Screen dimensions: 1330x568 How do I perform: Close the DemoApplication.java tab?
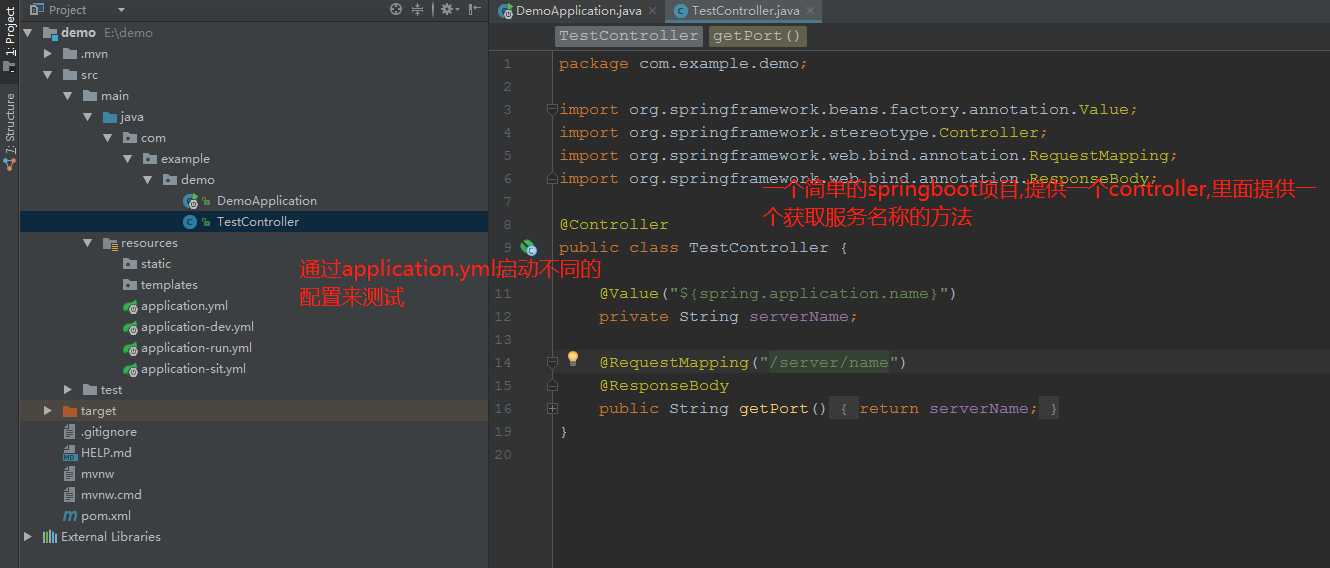tap(653, 11)
